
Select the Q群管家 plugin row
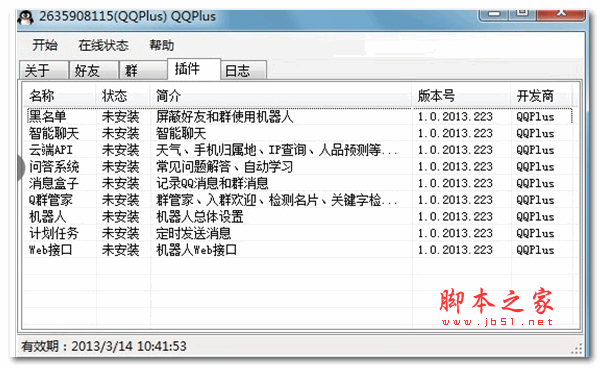pos(300,200)
